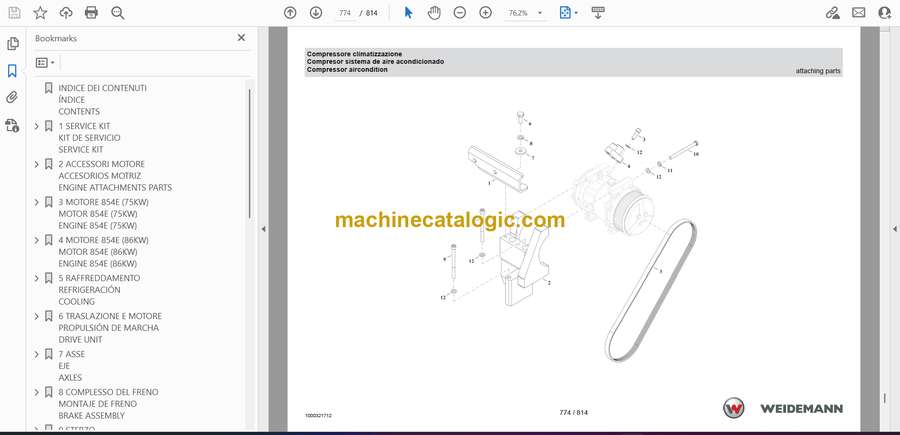Viewport: 900px width, 435px height.
Task: Click the 'Compressor aircondition' heading text
Action: tap(347, 69)
